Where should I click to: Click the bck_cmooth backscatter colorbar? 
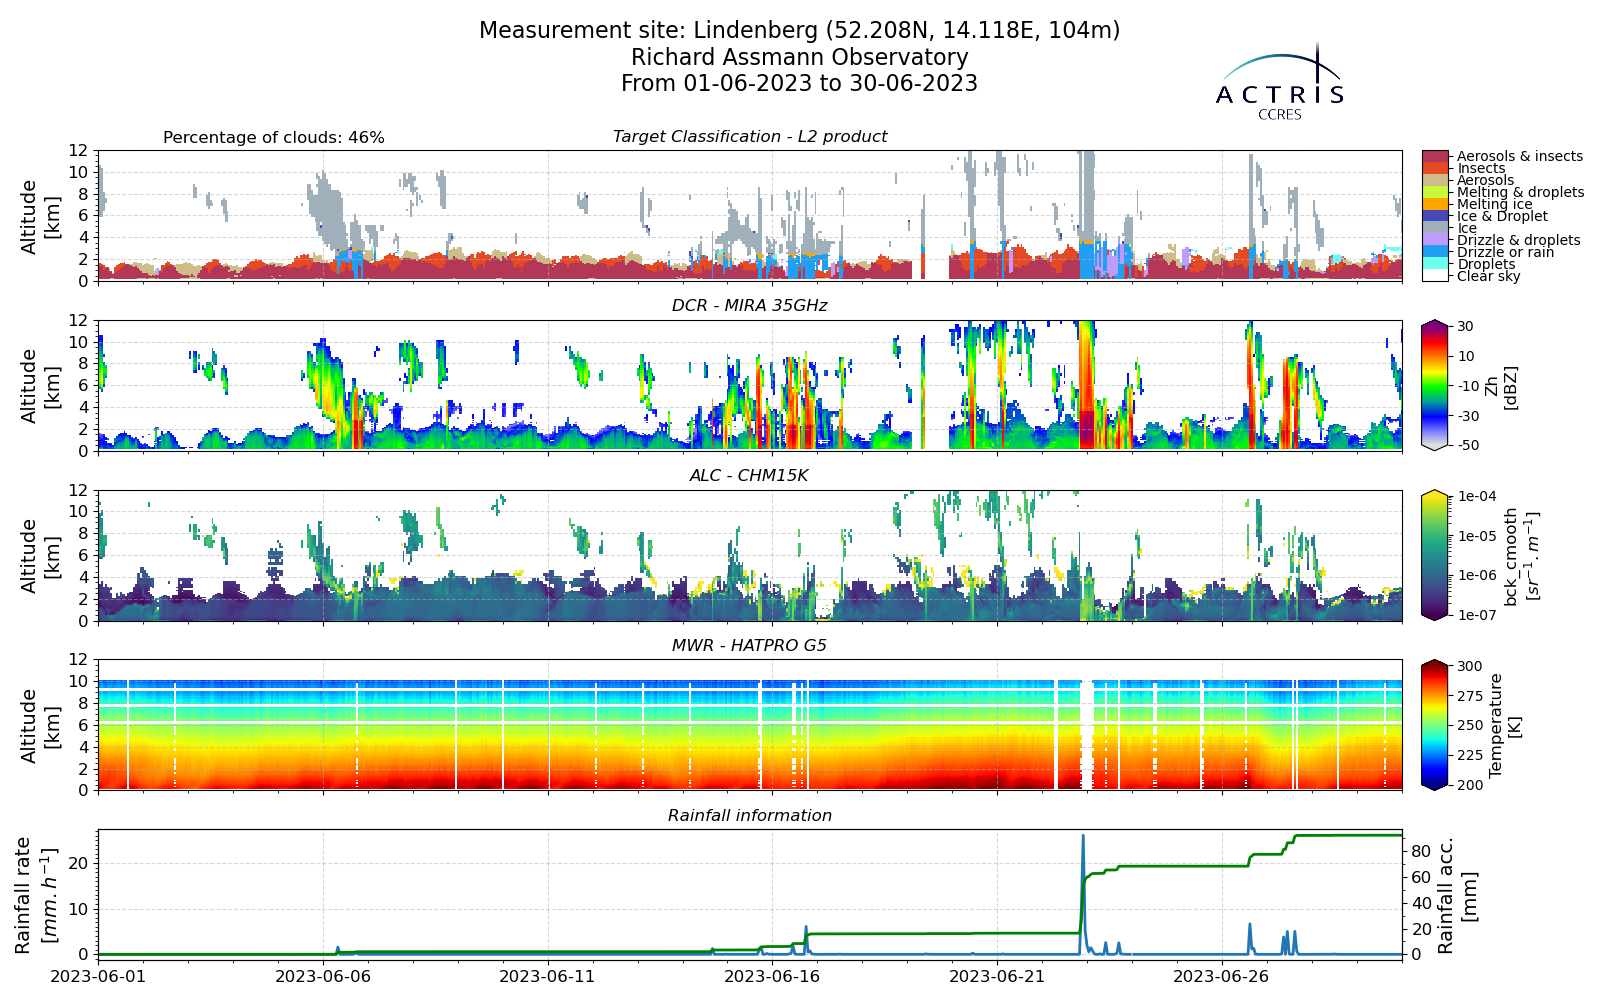click(1435, 555)
